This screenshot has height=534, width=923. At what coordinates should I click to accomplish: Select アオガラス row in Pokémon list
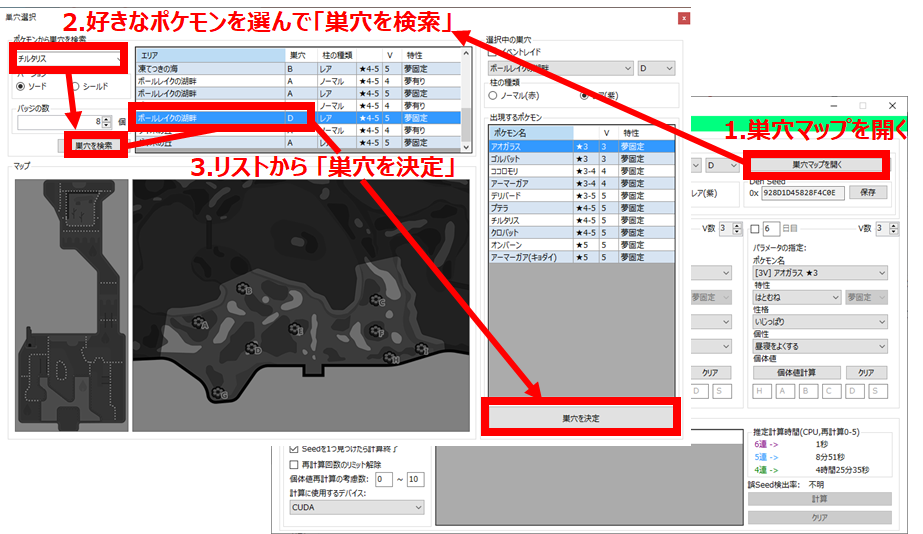click(582, 146)
